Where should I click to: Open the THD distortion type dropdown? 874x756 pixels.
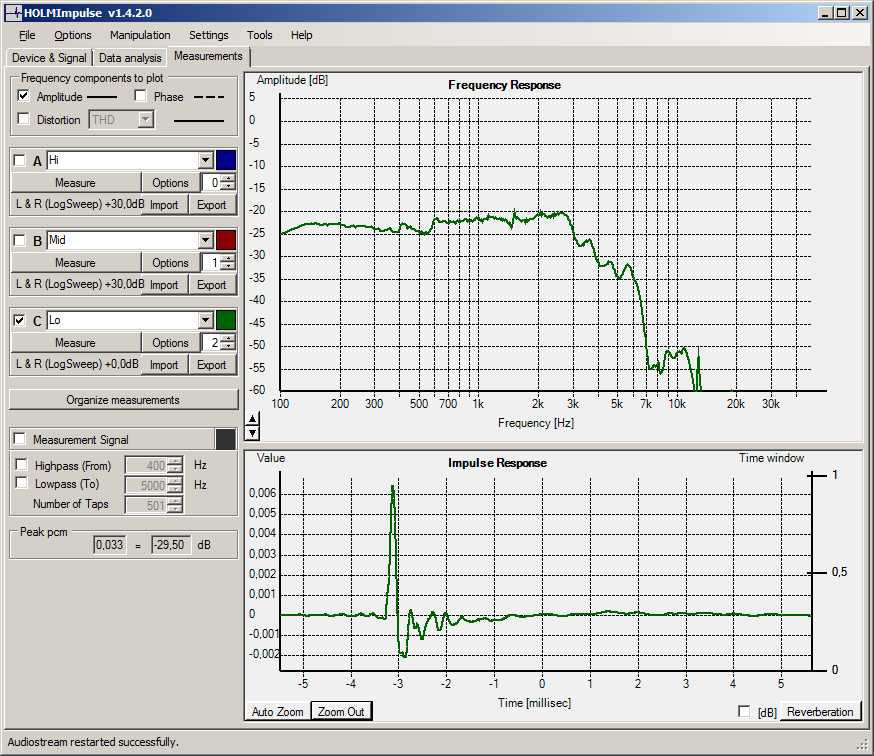click(x=145, y=119)
